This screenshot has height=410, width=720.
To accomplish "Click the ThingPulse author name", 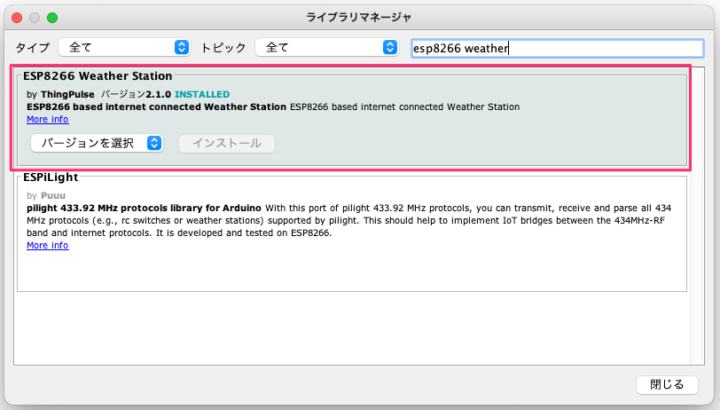I will [67, 94].
